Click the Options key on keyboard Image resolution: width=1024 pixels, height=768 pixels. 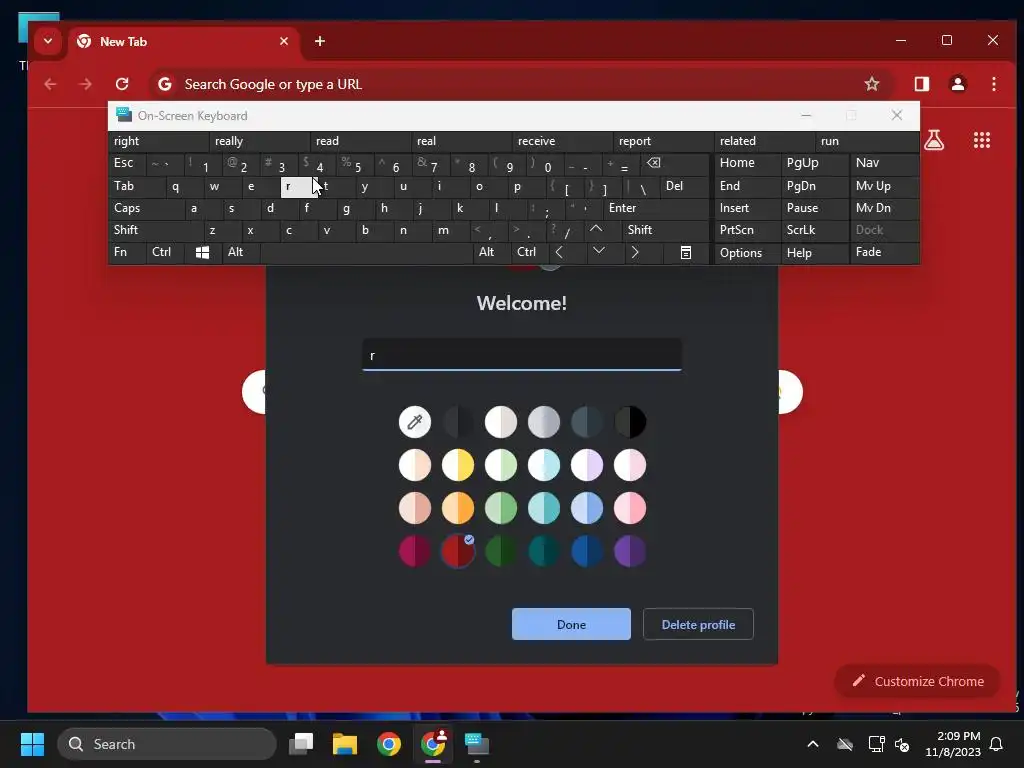[x=747, y=253]
